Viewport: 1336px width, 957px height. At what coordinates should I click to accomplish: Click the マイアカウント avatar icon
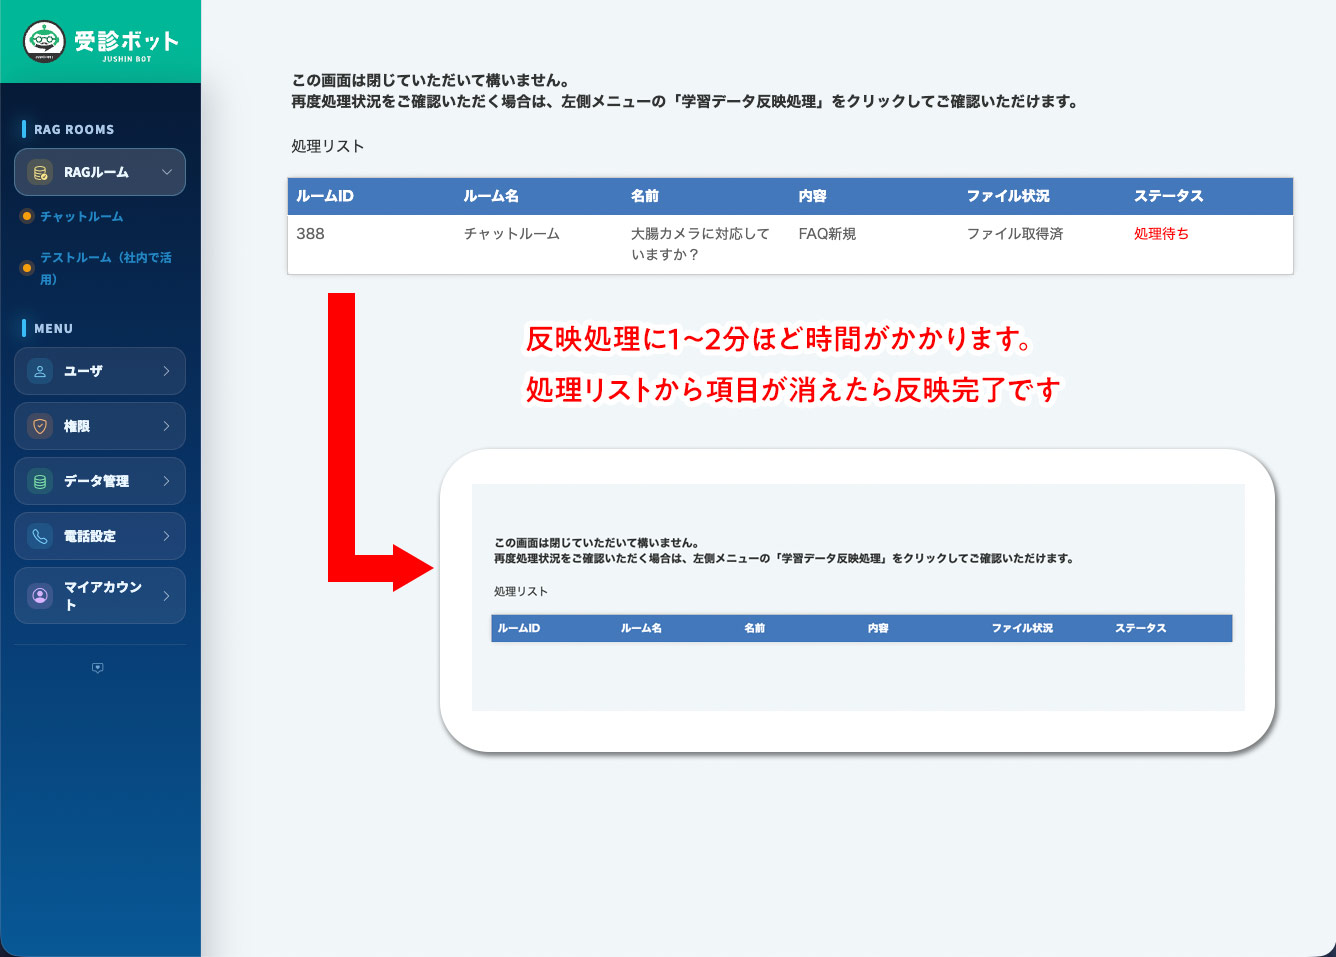coord(40,595)
